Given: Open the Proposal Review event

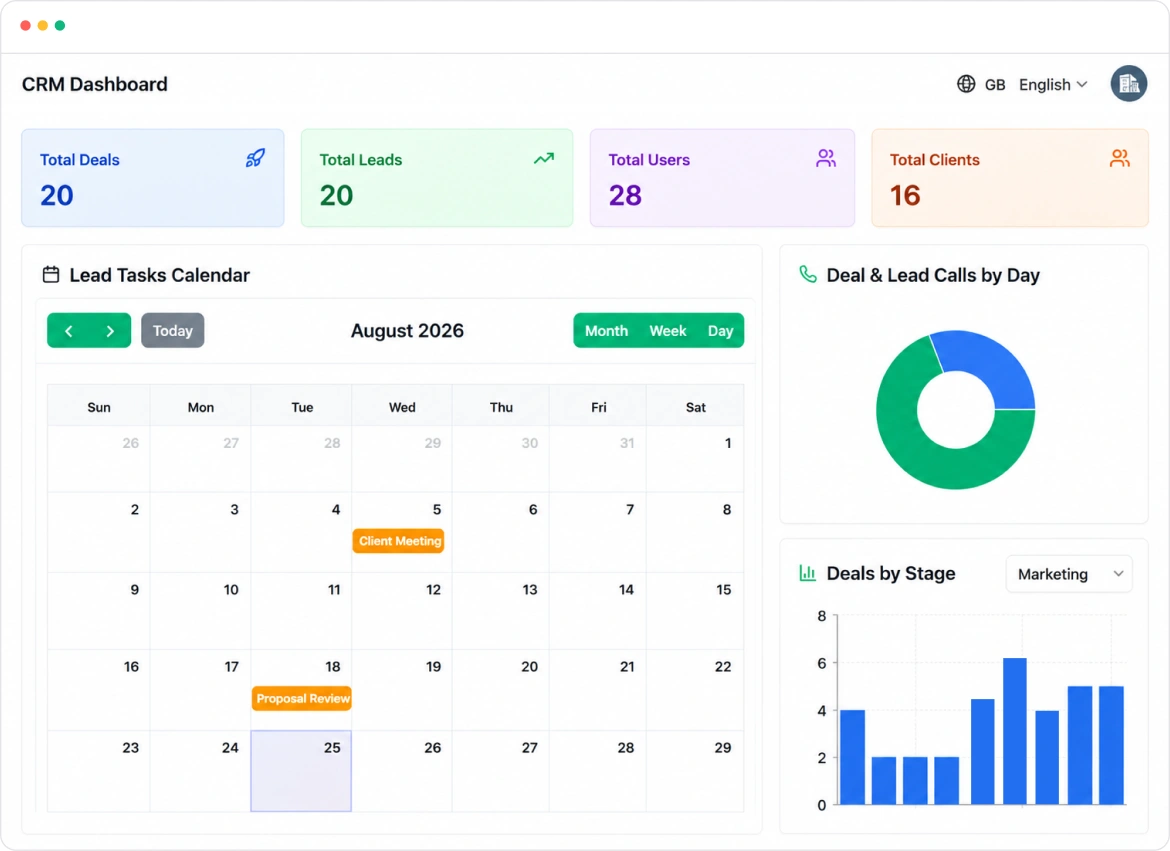Looking at the screenshot, I should coord(301,699).
